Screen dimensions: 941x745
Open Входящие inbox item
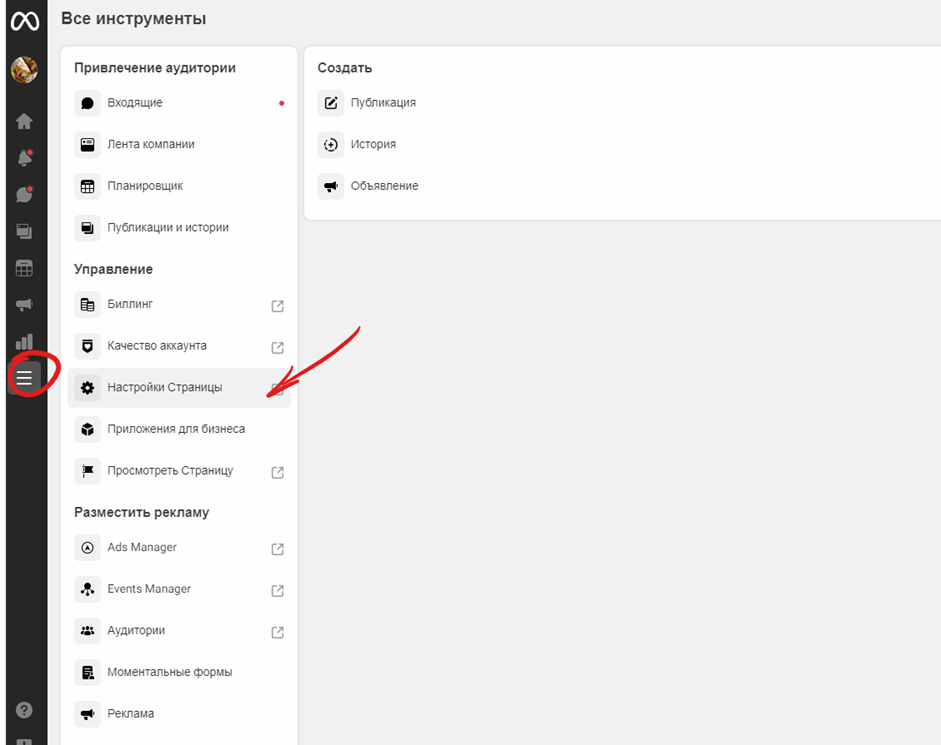135,103
